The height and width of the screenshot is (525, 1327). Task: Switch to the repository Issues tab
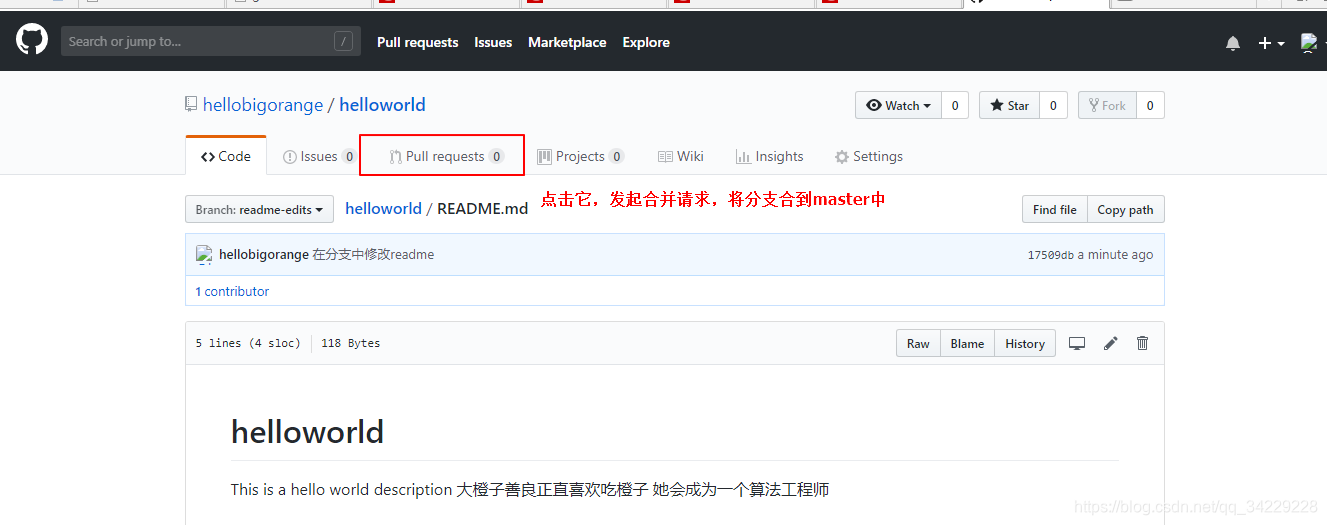[x=319, y=156]
